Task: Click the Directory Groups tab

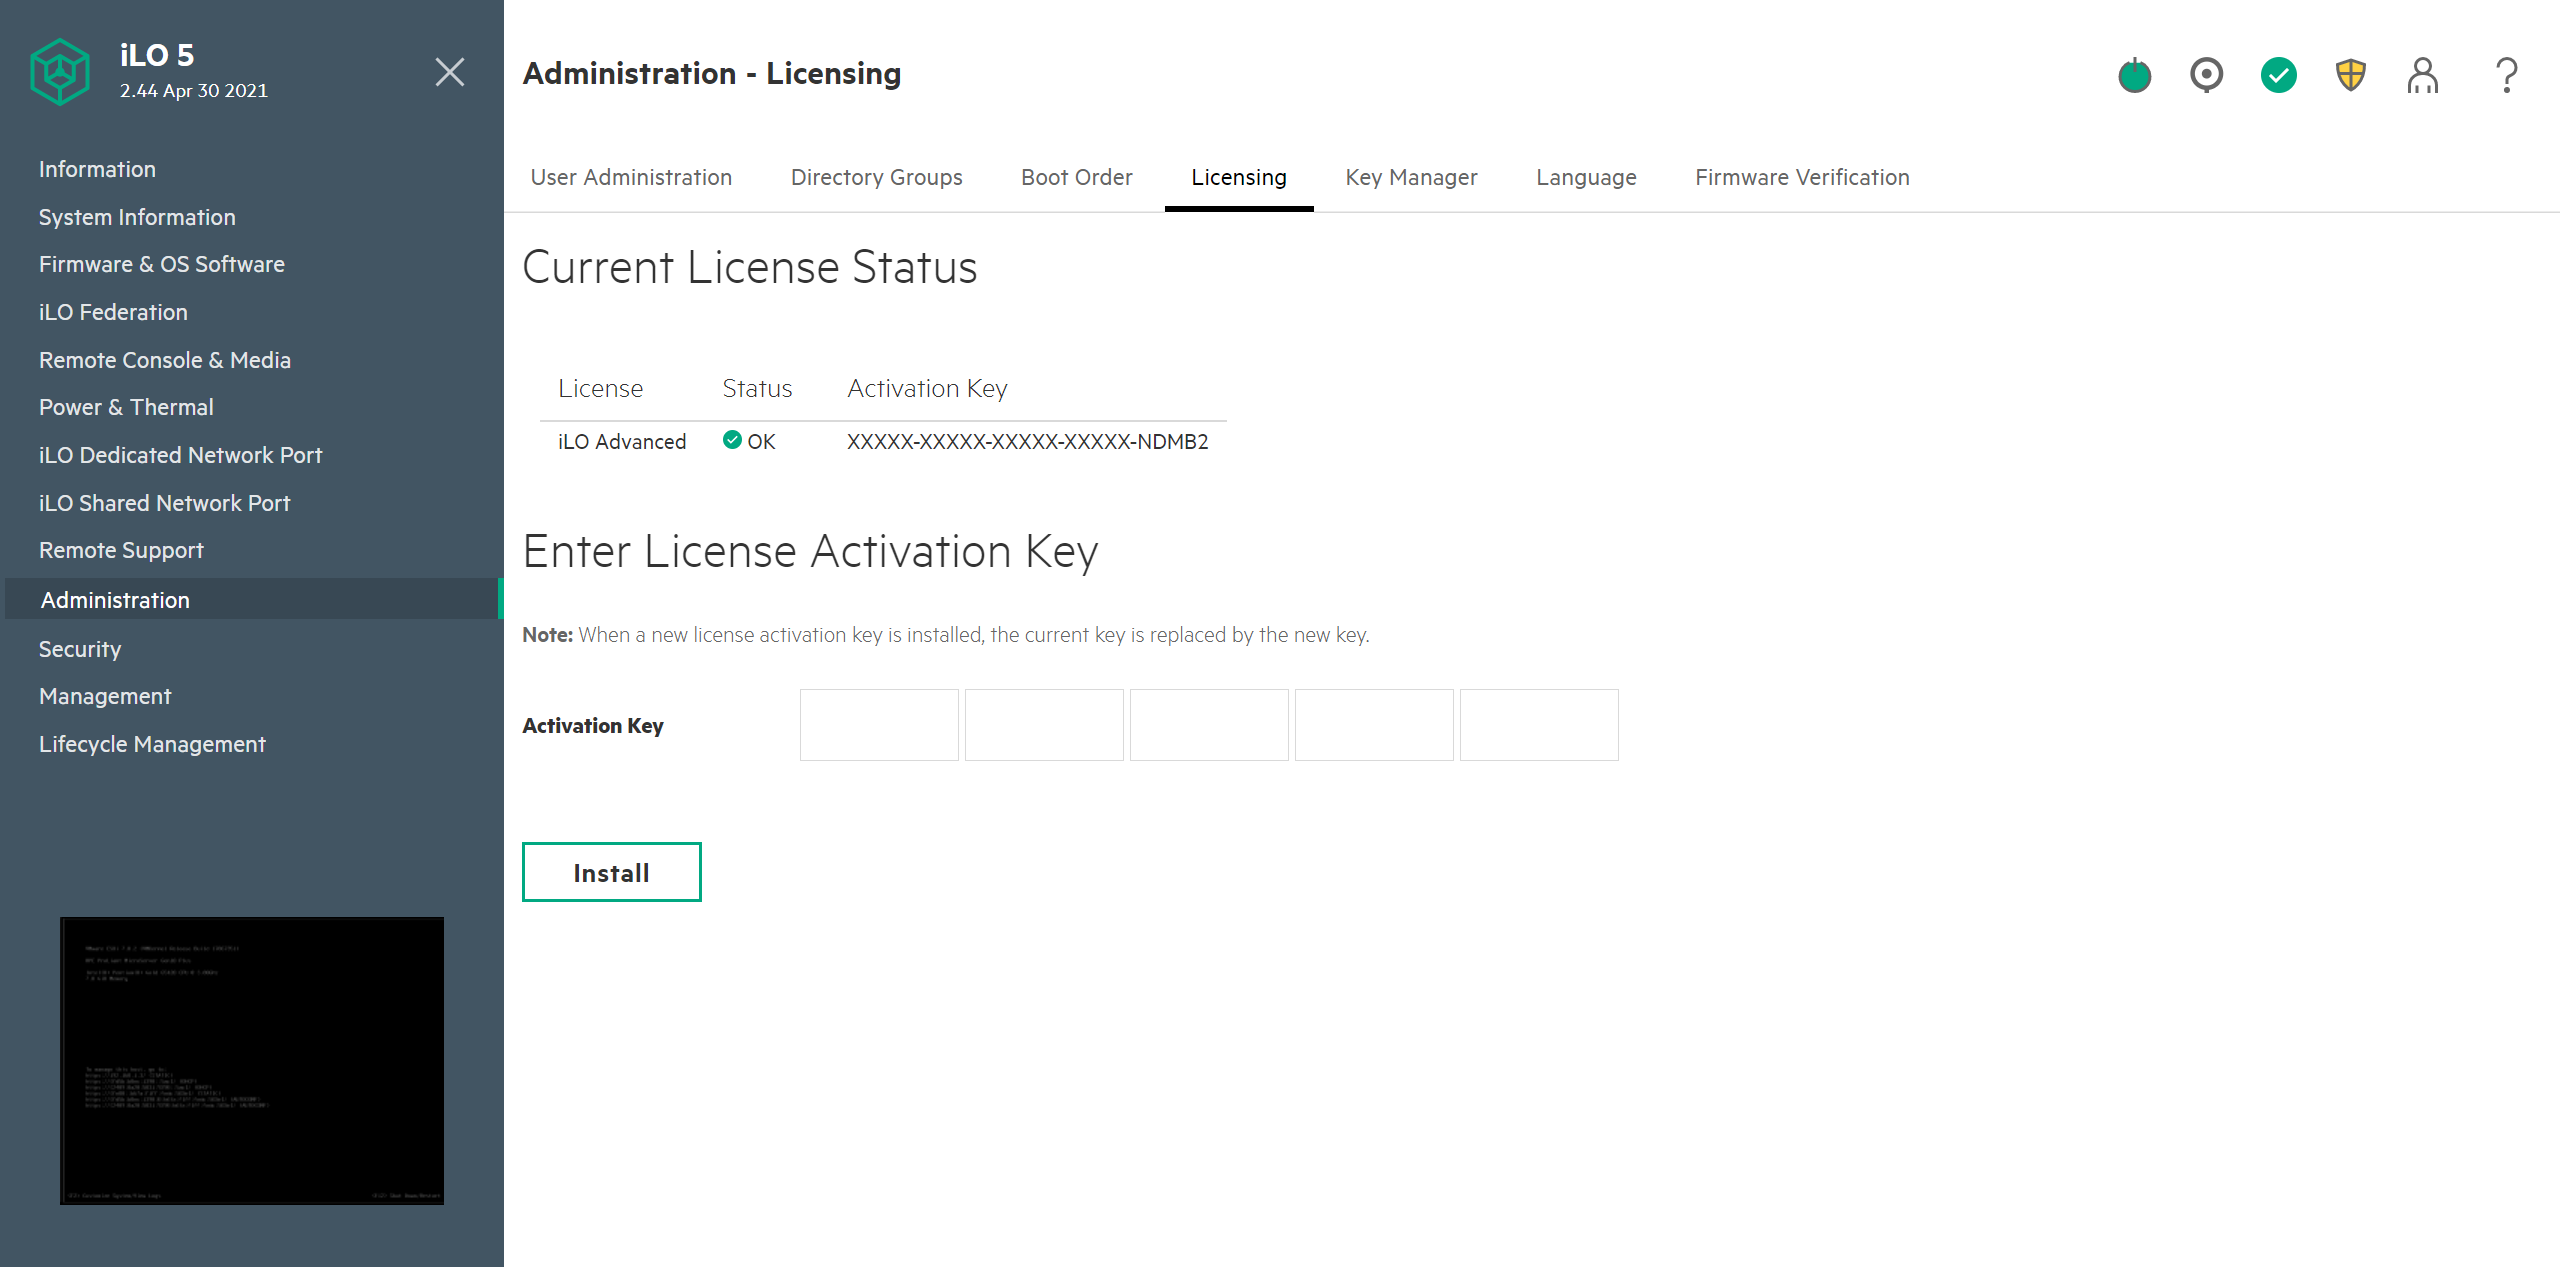Action: pos(873,176)
